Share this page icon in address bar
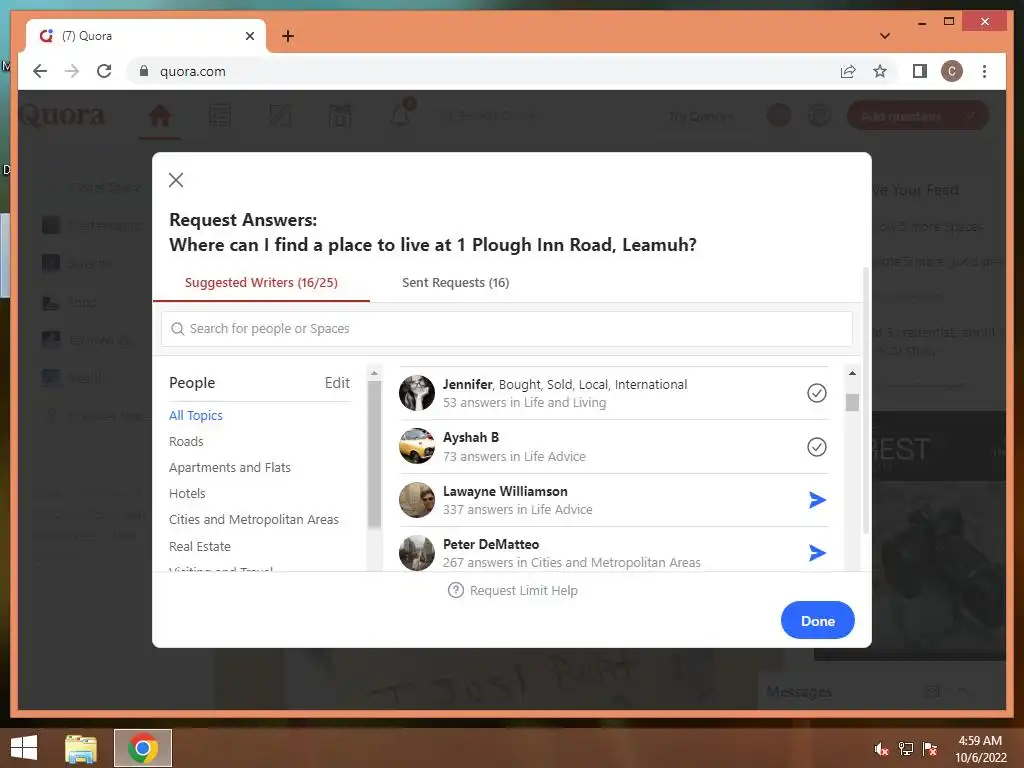 coord(848,71)
